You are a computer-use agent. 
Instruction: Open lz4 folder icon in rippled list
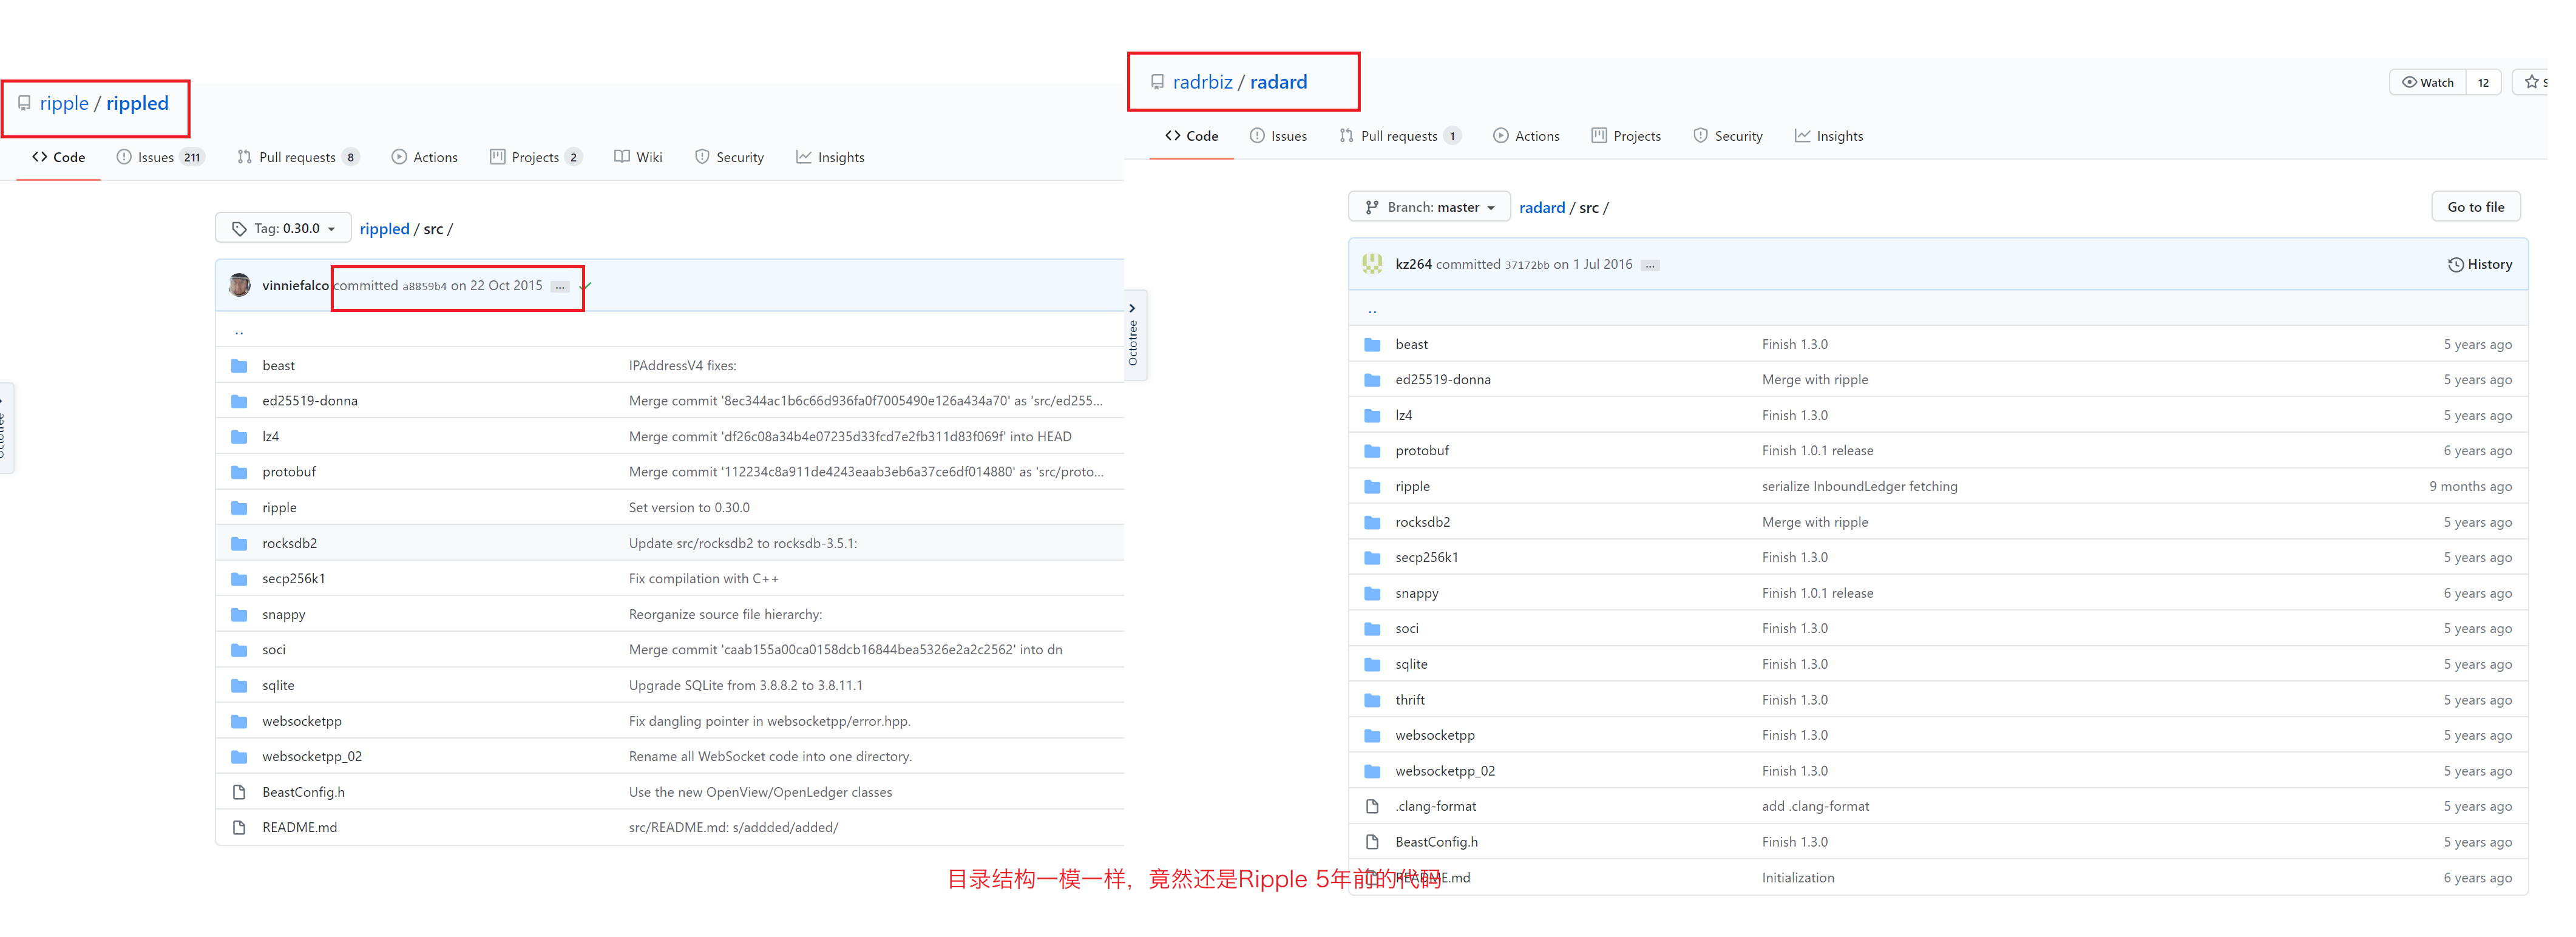(239, 437)
